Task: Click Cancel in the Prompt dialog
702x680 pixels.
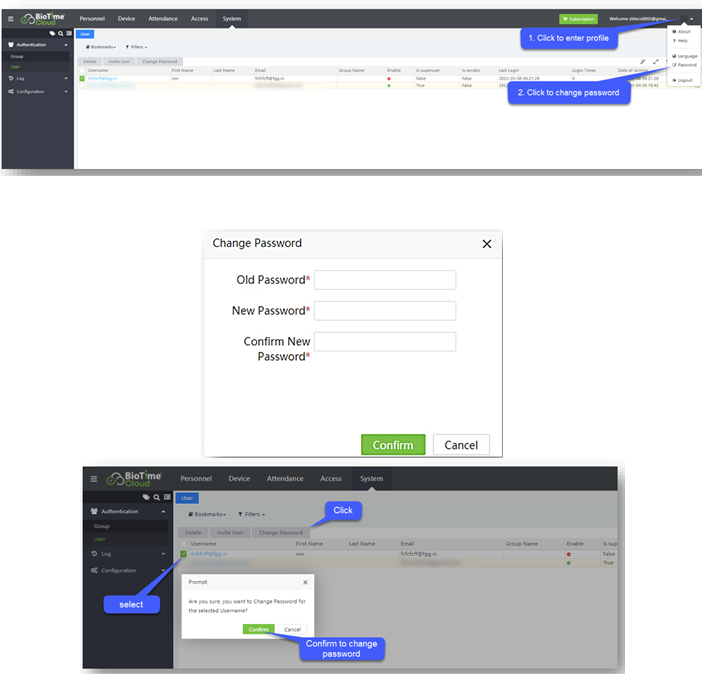Action: pos(292,629)
